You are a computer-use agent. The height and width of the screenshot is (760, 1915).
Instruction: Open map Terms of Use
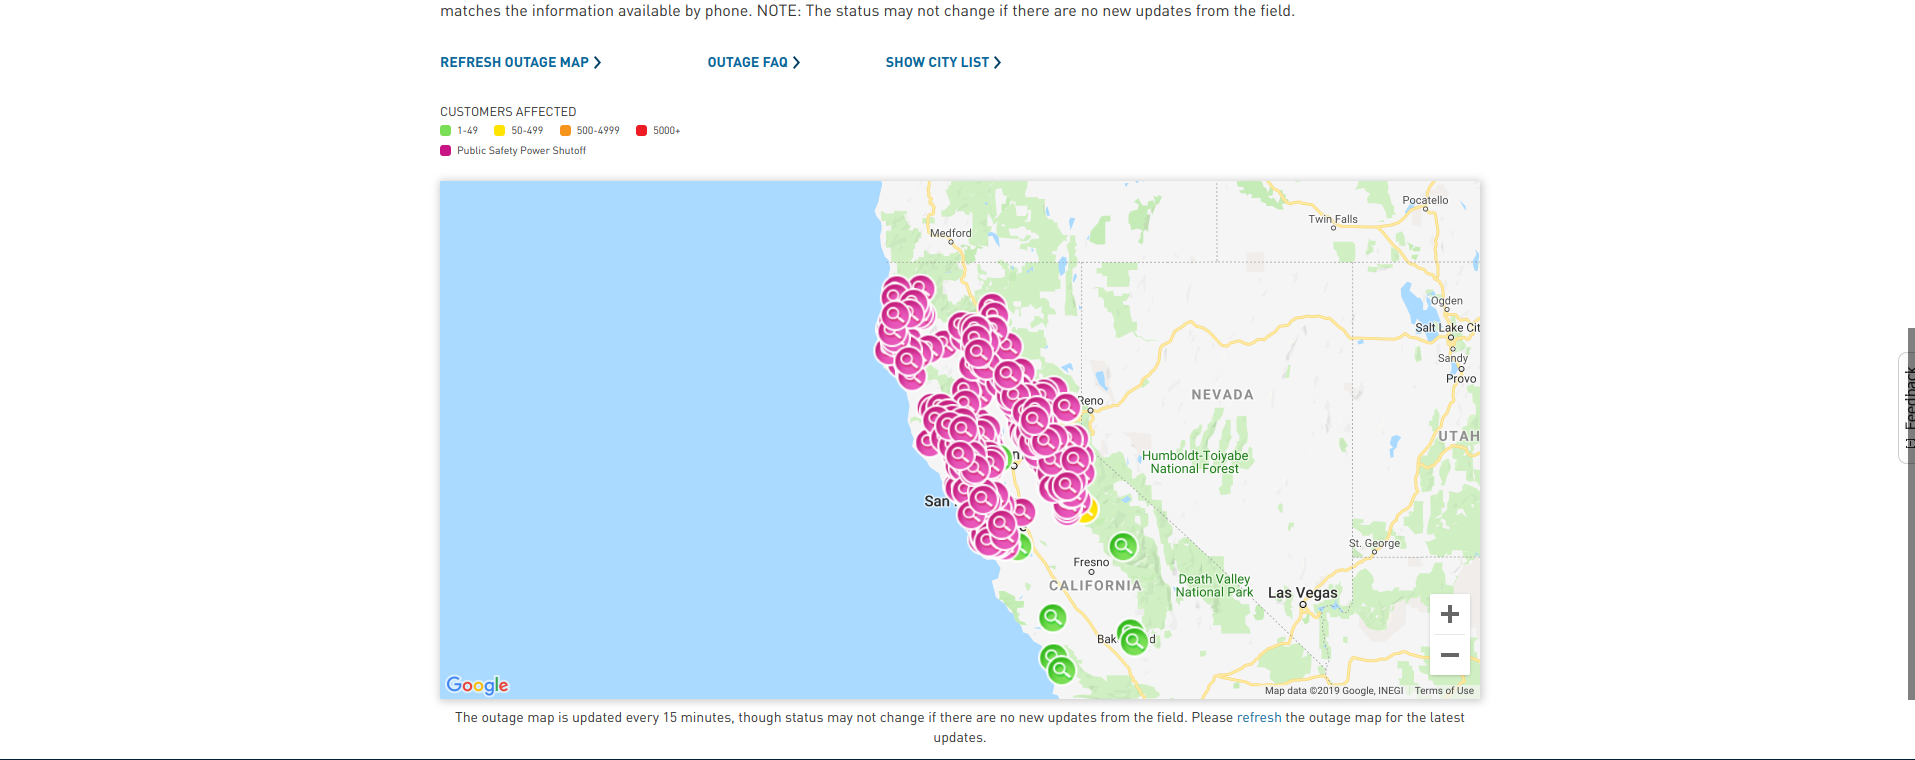coord(1444,690)
